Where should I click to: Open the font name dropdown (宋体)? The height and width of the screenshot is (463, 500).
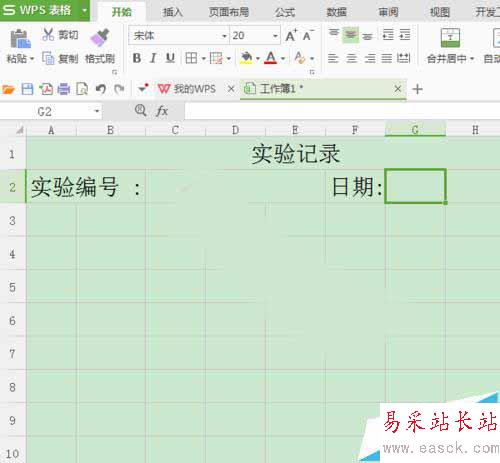[225, 36]
